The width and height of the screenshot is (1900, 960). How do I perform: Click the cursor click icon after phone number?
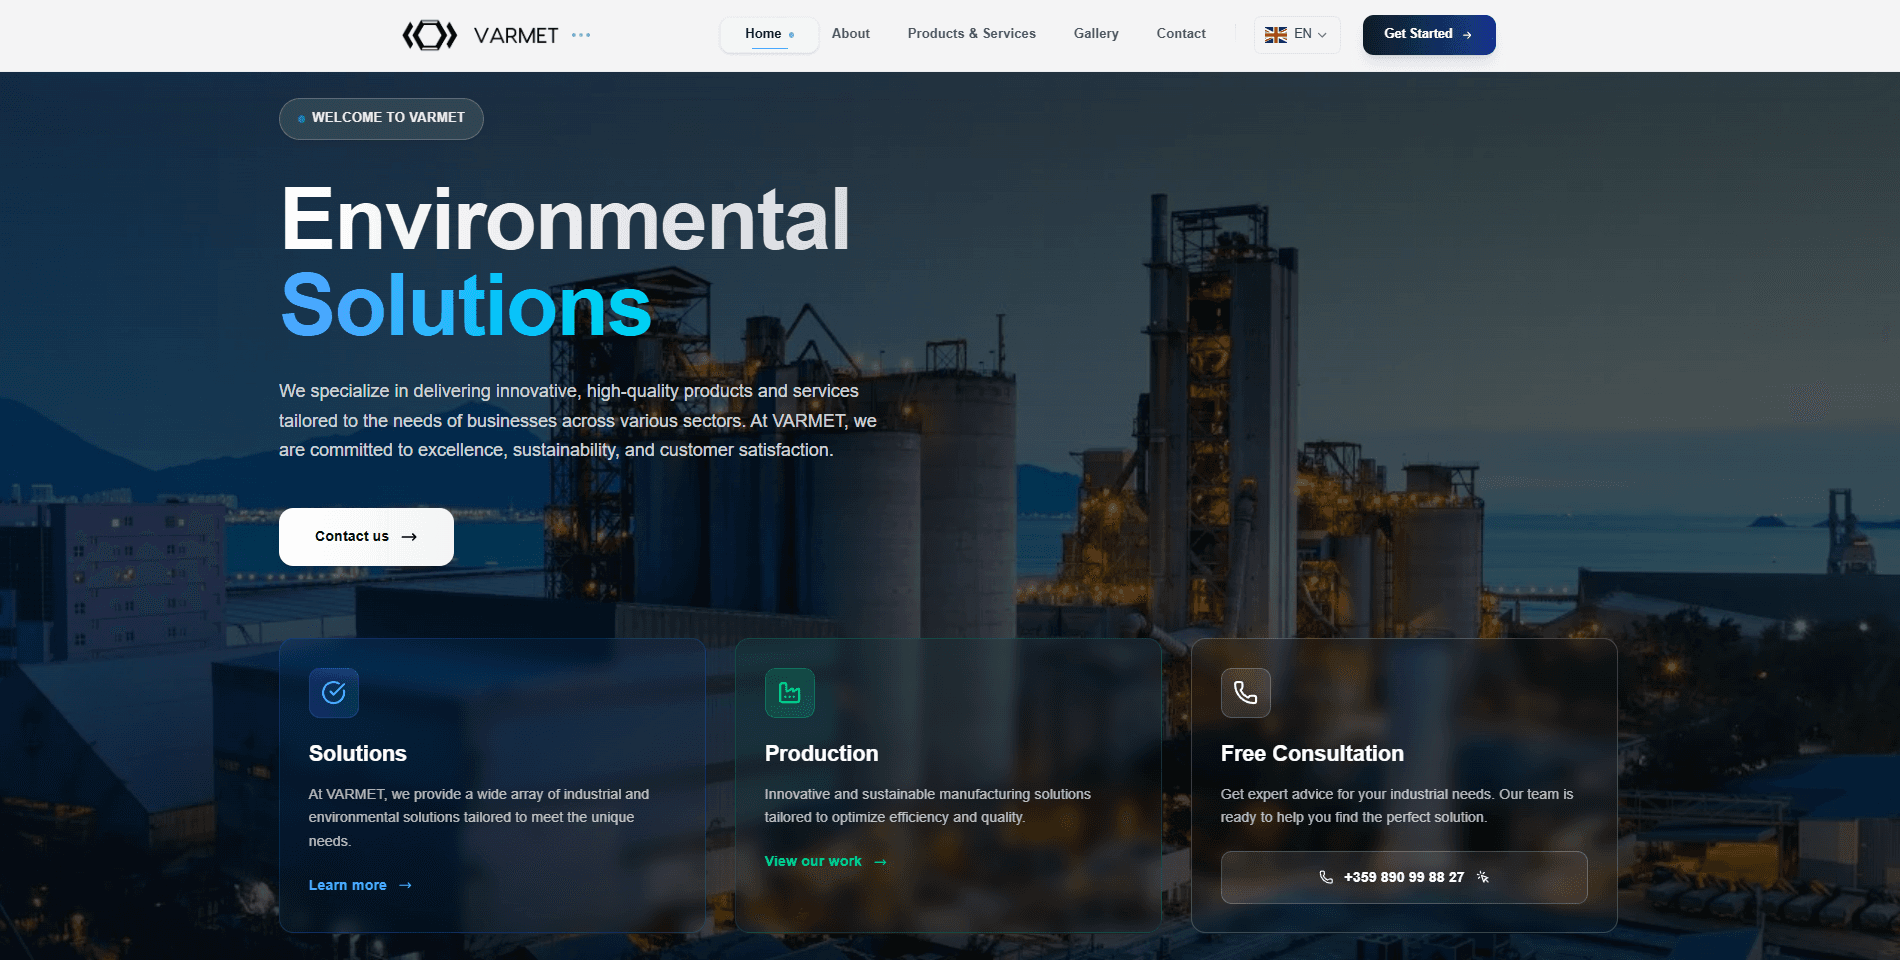[1483, 877]
